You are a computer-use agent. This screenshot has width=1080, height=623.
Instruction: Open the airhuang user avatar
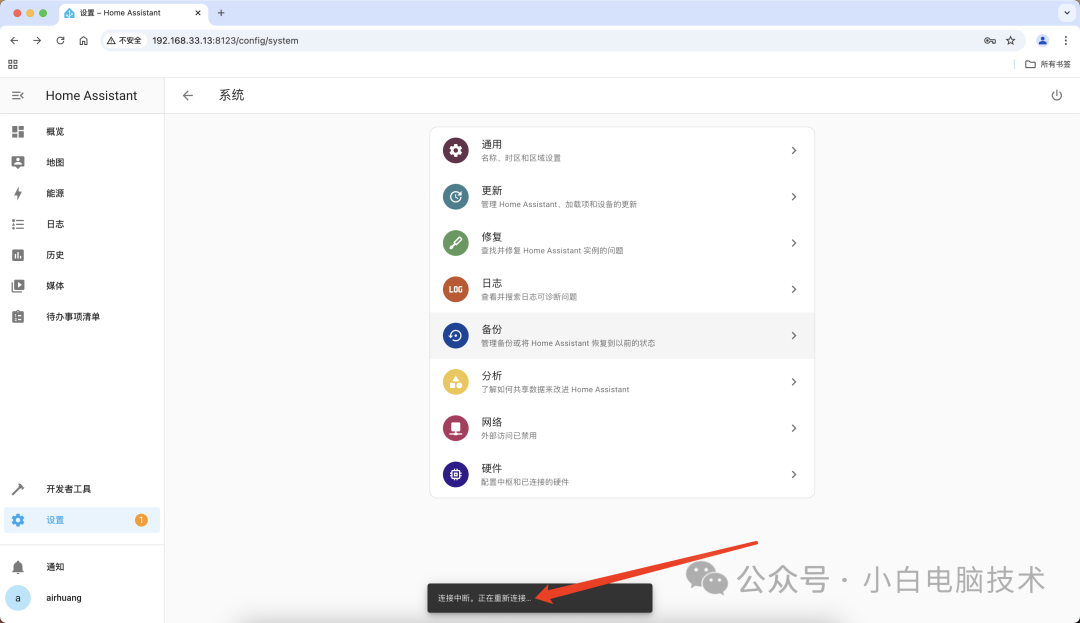point(18,598)
